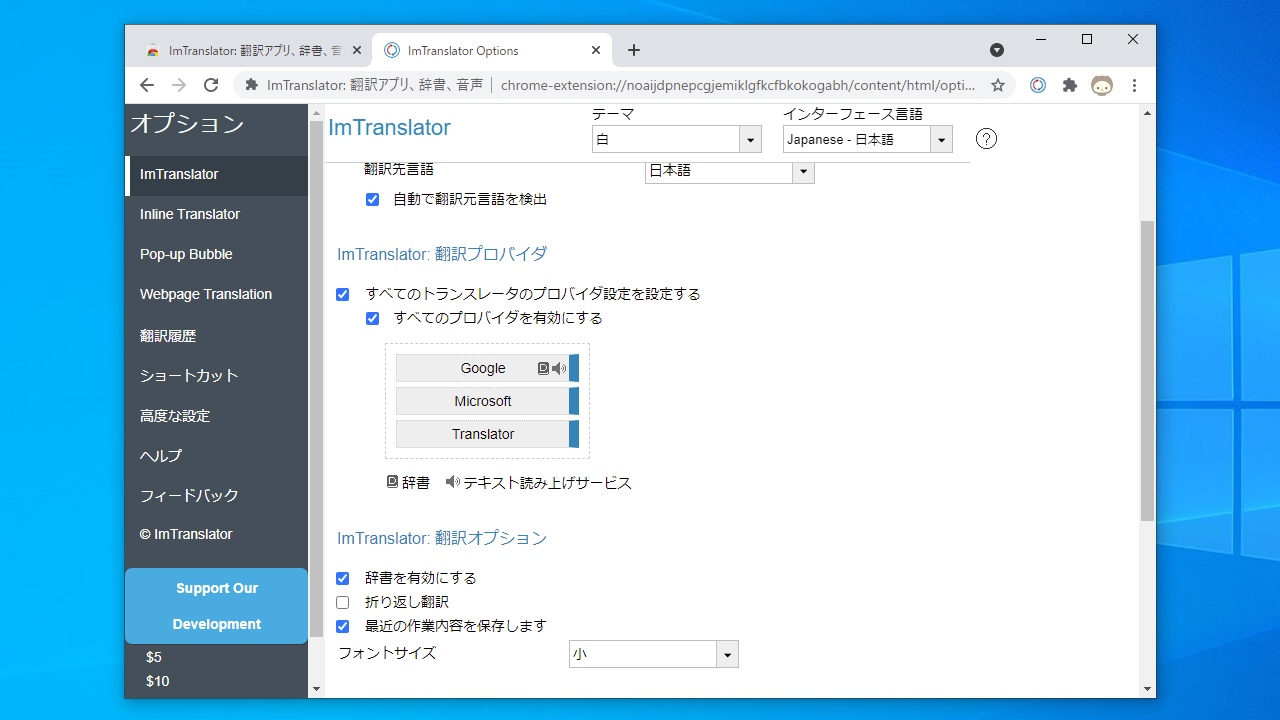1280x720 pixels.
Task: Close the ImTranslator Options tab
Action: point(596,50)
